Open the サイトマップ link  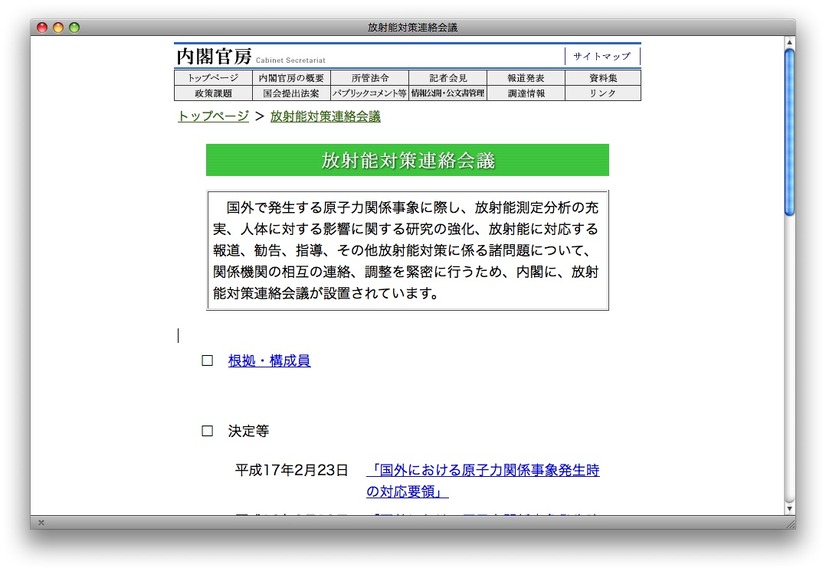[x=601, y=57]
